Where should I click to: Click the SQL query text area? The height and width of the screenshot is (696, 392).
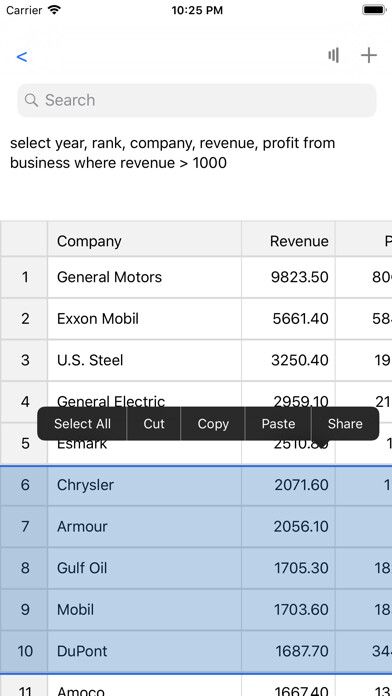point(196,153)
